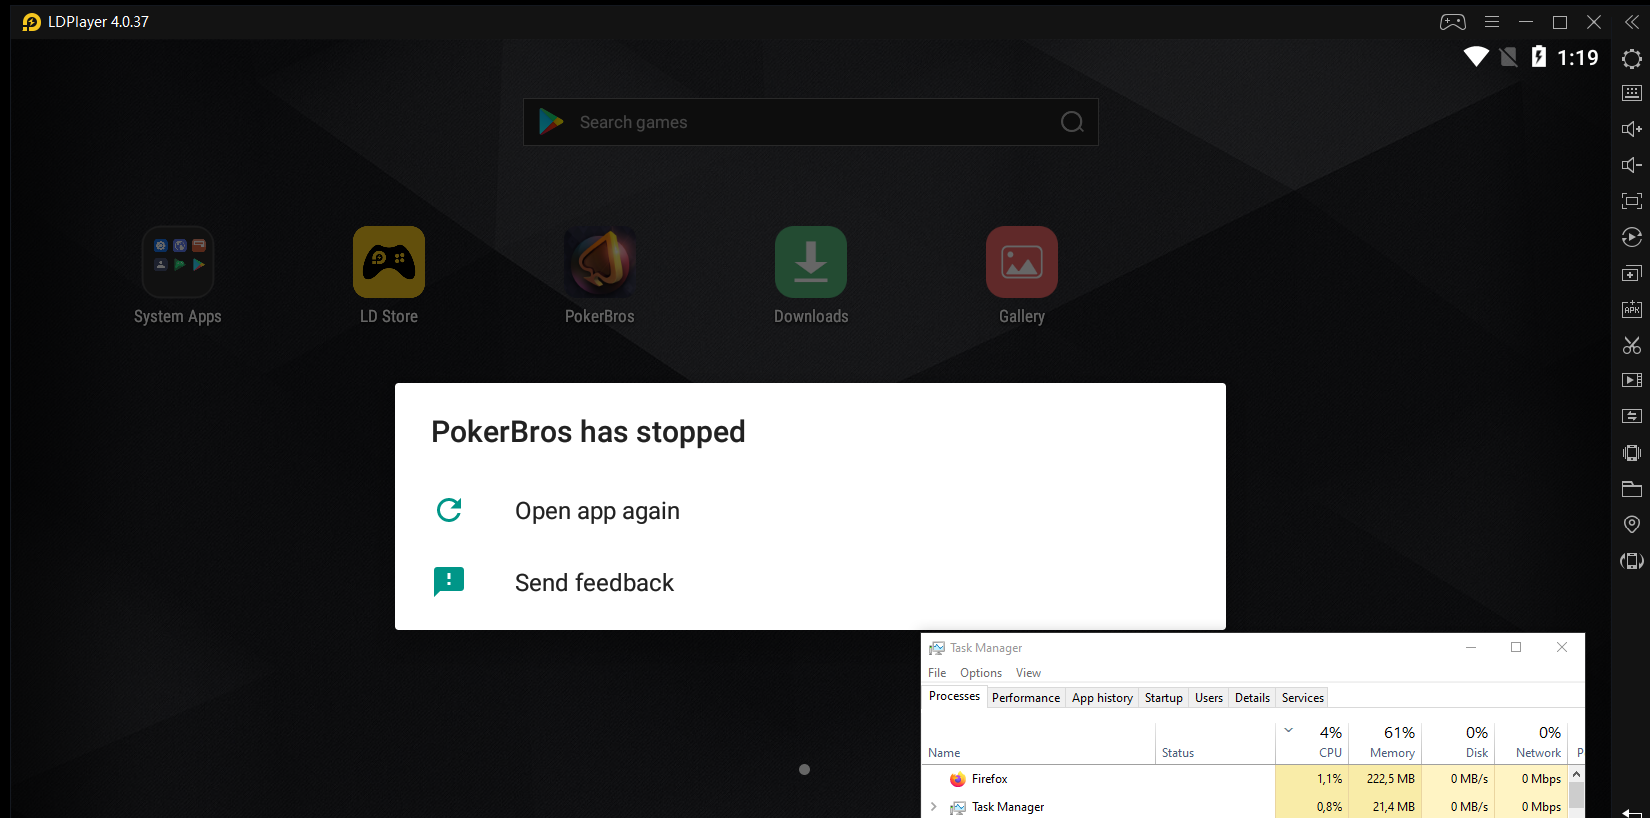The width and height of the screenshot is (1650, 818).
Task: Click Task Manager memory value 21,4 MB
Action: [1393, 807]
